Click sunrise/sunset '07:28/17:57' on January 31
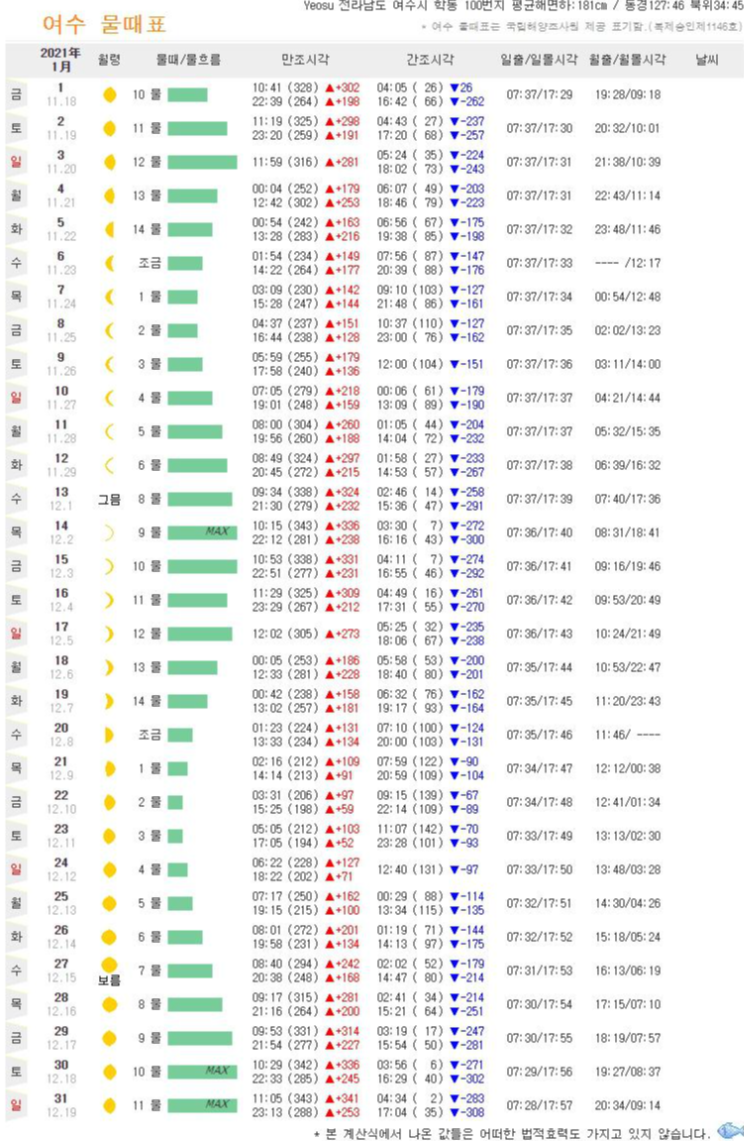This screenshot has width=744, height=1141. (x=539, y=1106)
